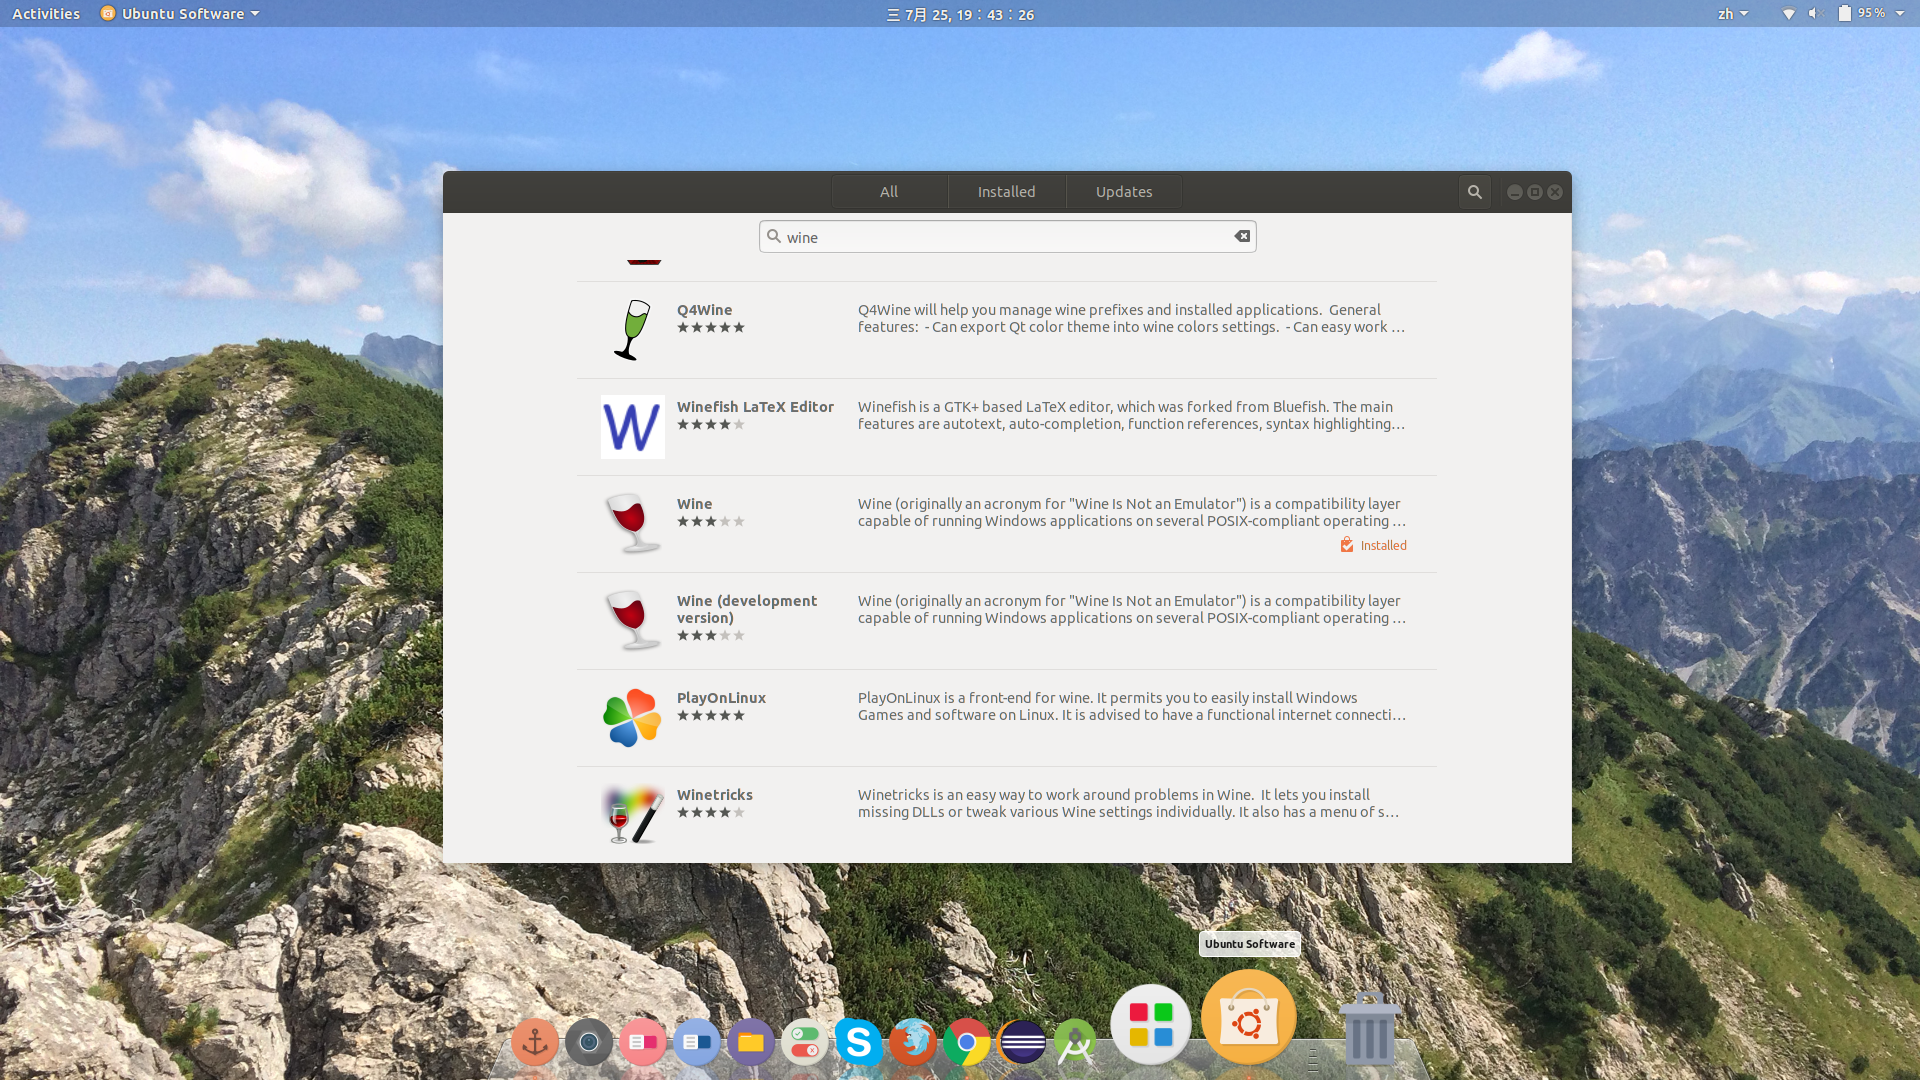
Task: Toggle the search magnifier button in header bar
Action: (x=1474, y=192)
